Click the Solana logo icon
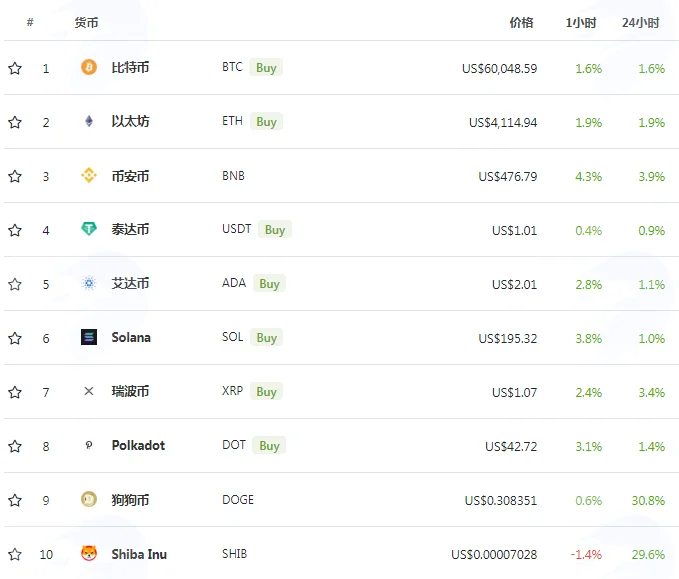The image size is (679, 579). [89, 337]
